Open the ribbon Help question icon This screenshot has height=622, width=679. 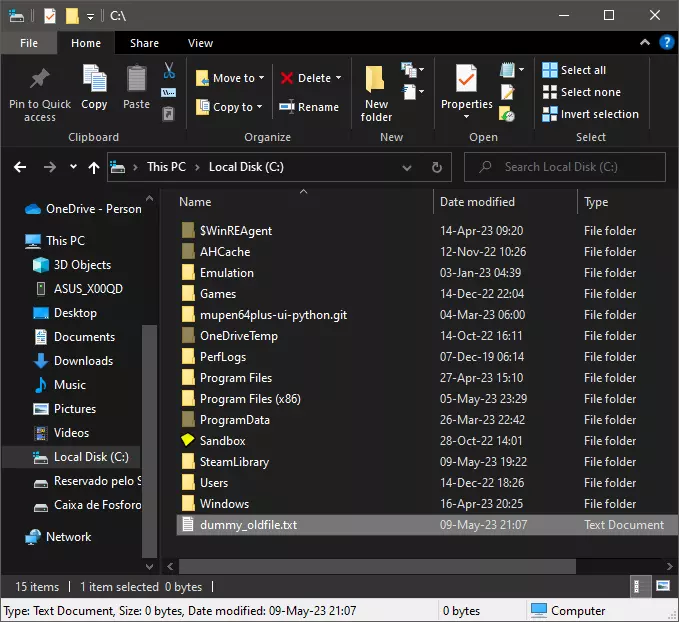[x=665, y=43]
